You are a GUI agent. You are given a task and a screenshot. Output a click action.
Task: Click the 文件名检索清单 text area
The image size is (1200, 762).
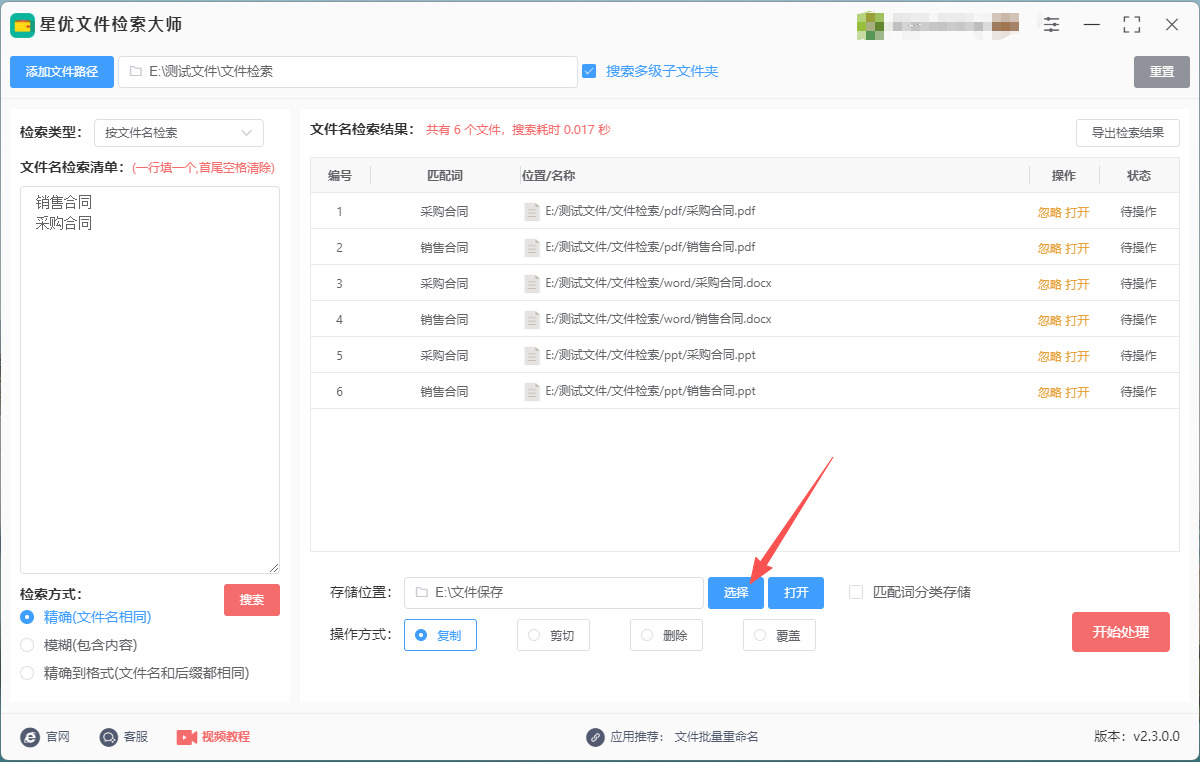point(150,380)
